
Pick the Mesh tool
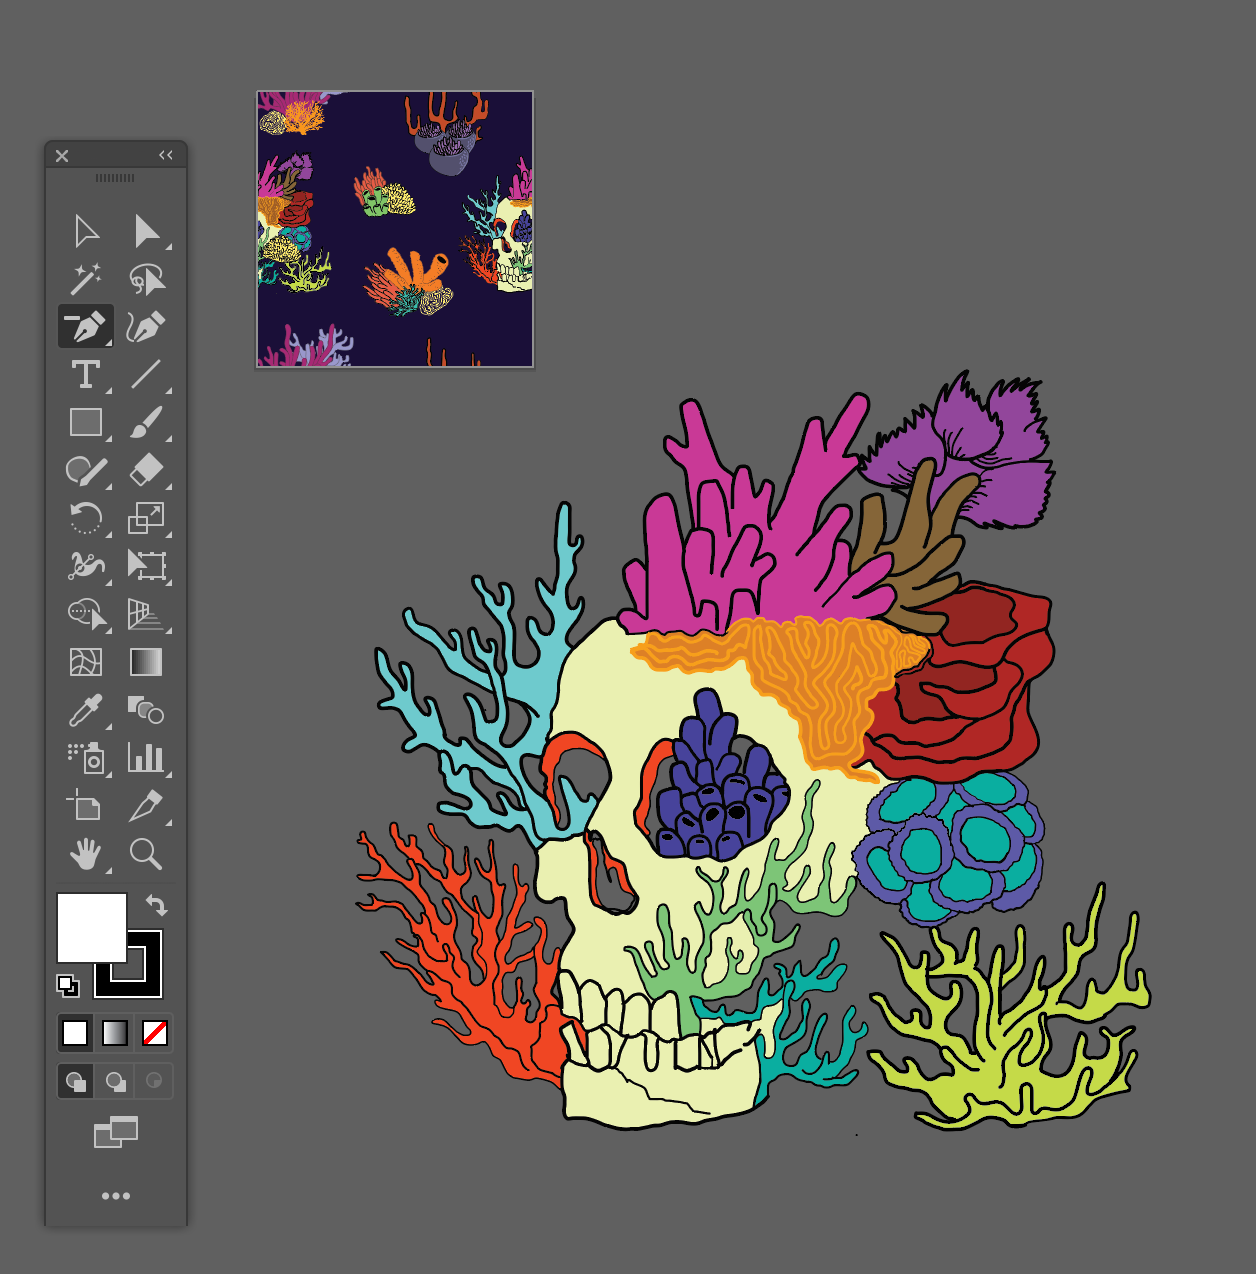coord(86,662)
